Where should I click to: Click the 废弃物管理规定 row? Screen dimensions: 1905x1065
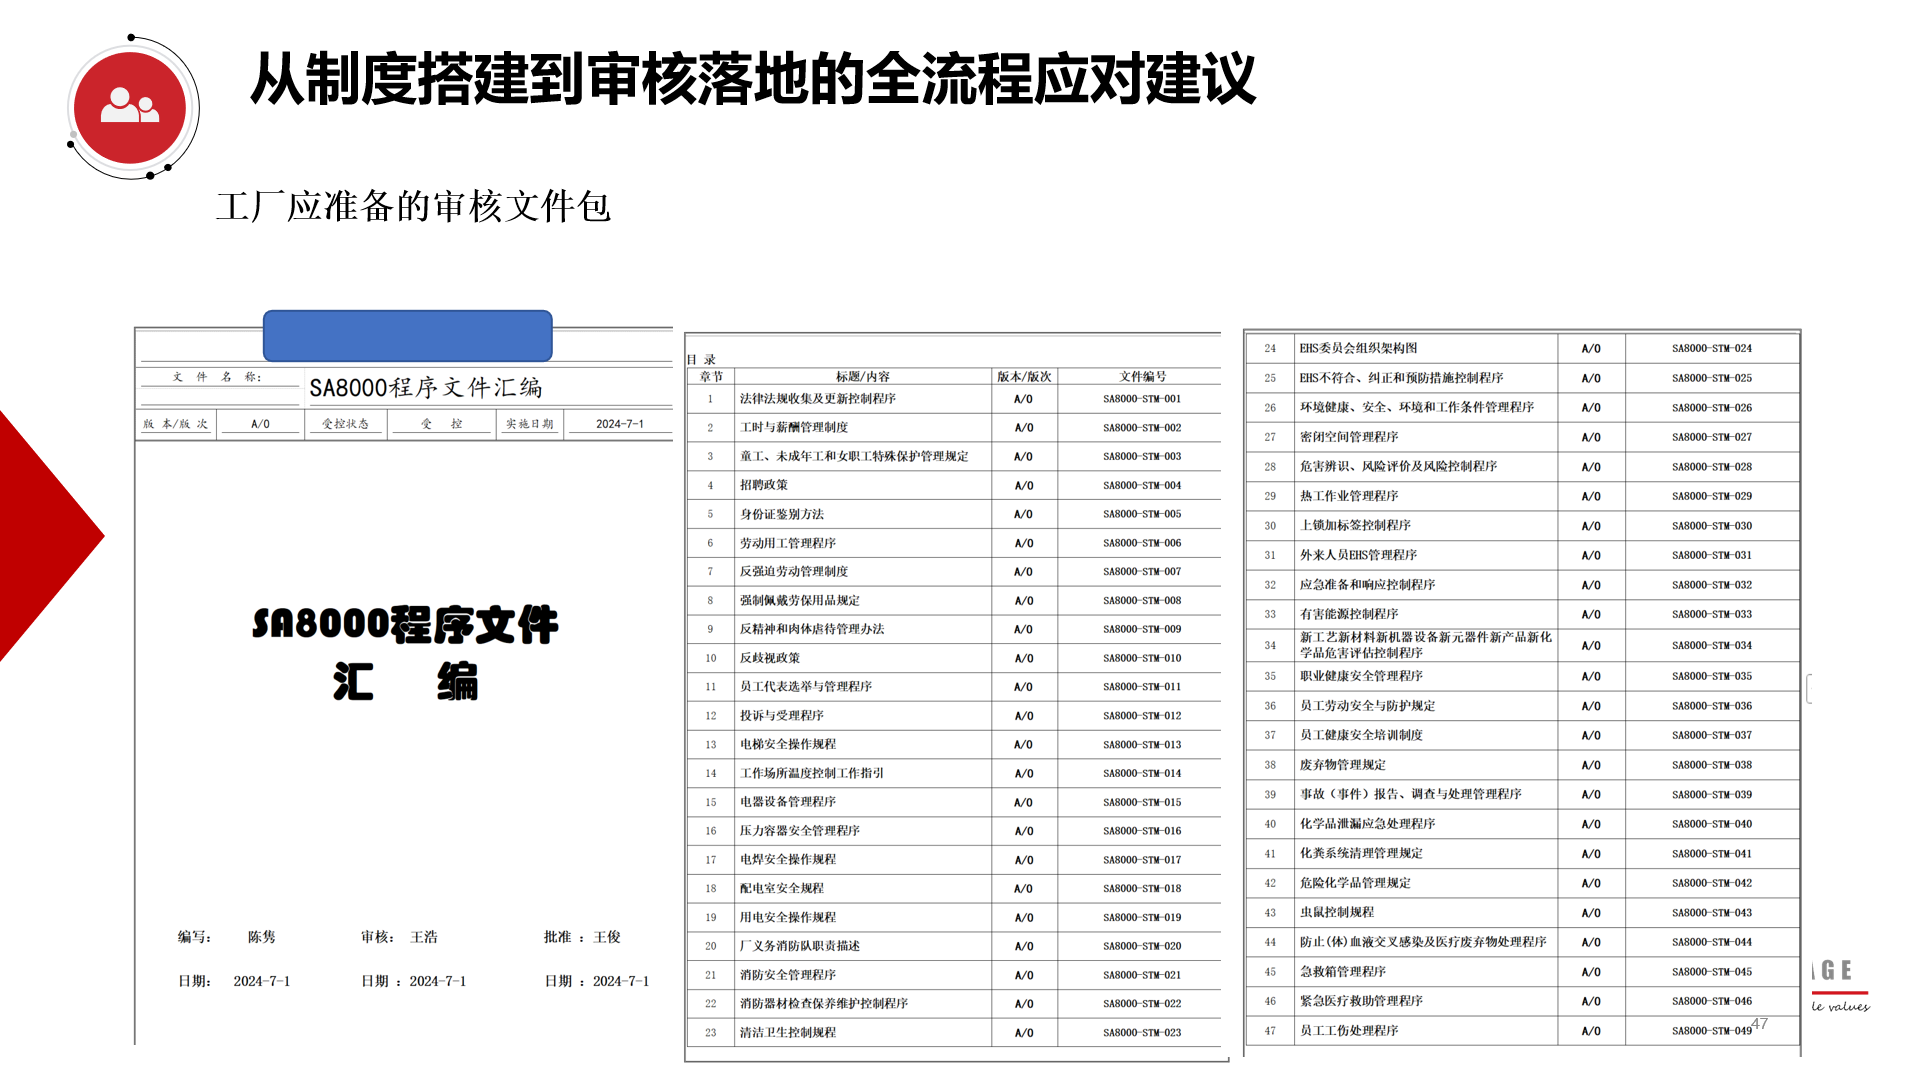(1342, 765)
